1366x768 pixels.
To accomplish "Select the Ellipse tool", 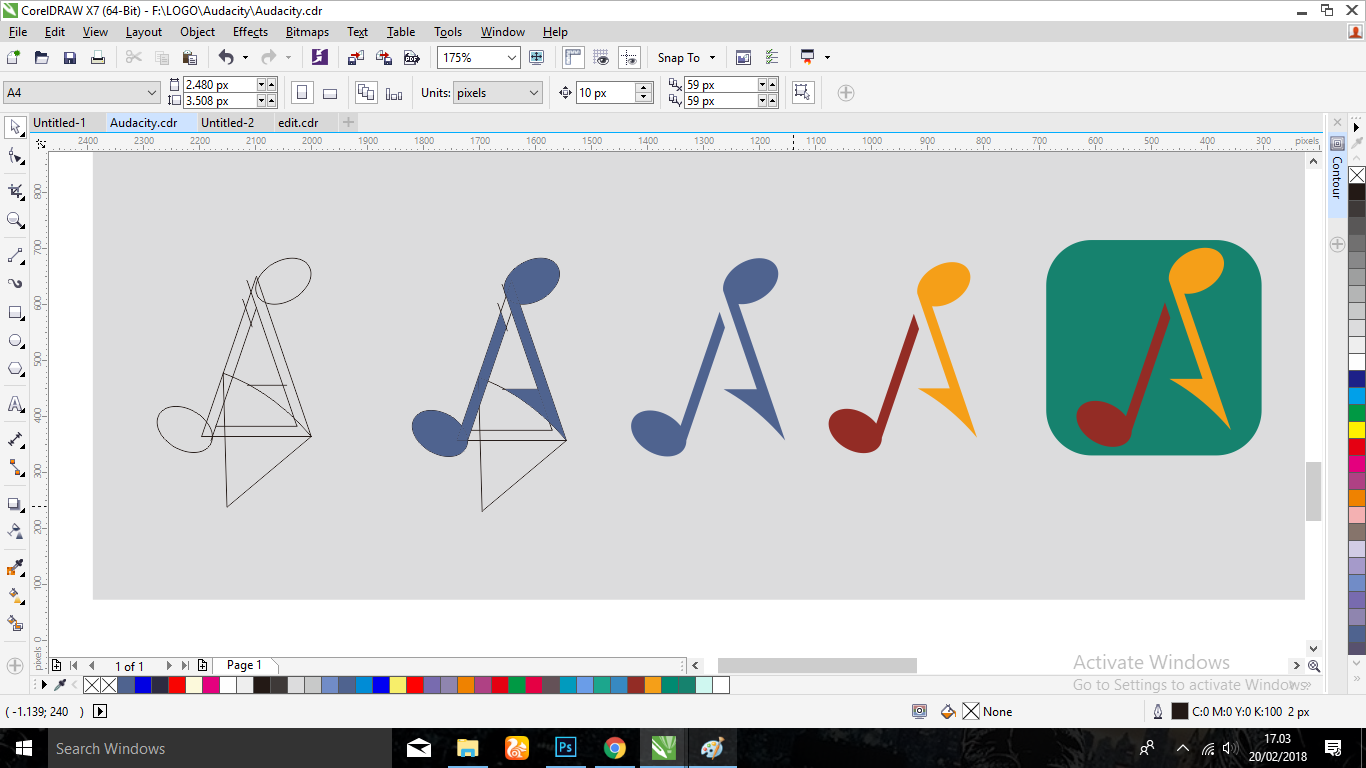I will point(15,340).
